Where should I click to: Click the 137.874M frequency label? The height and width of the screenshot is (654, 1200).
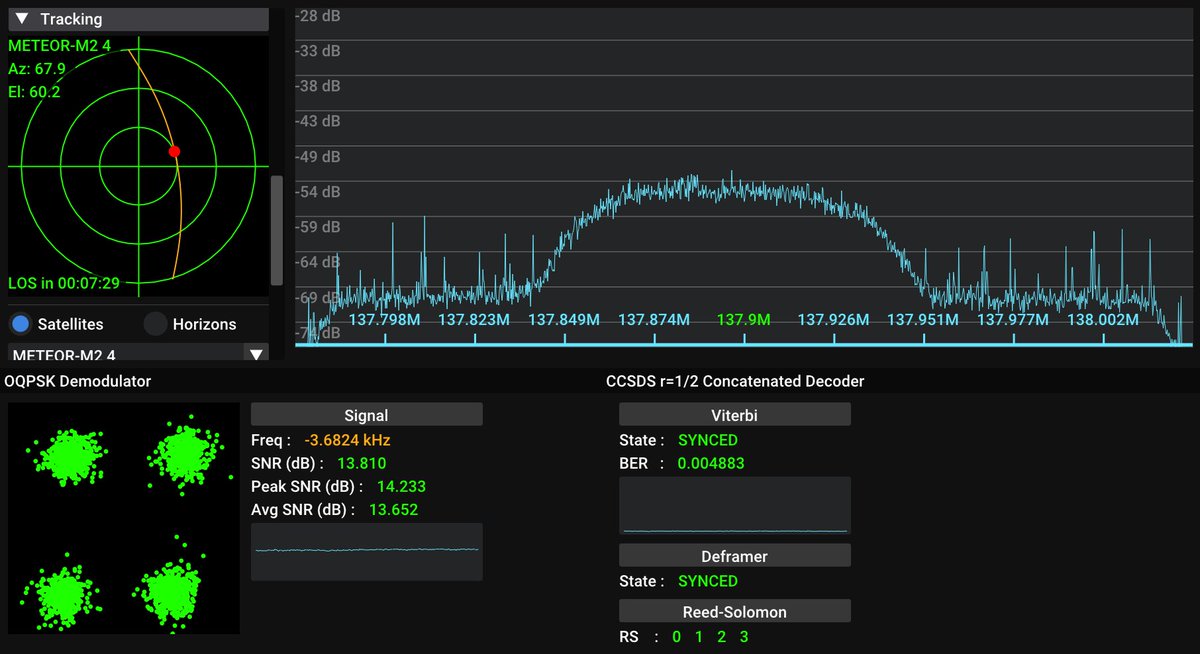654,320
